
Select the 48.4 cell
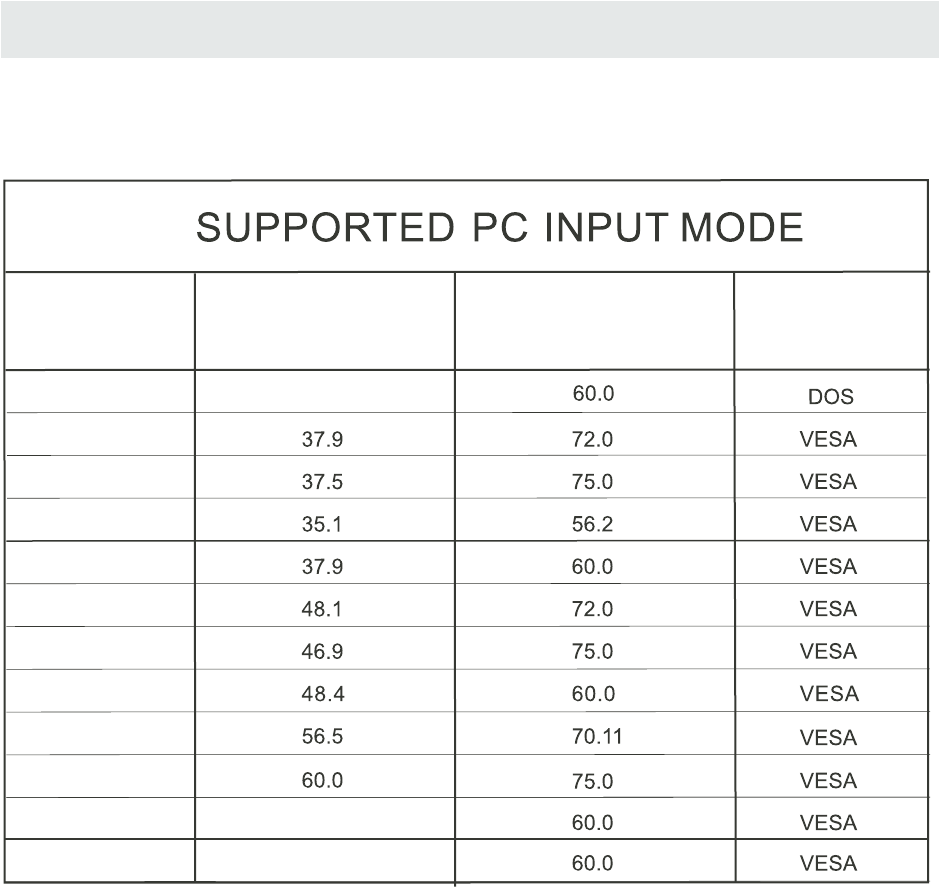tap(322, 694)
